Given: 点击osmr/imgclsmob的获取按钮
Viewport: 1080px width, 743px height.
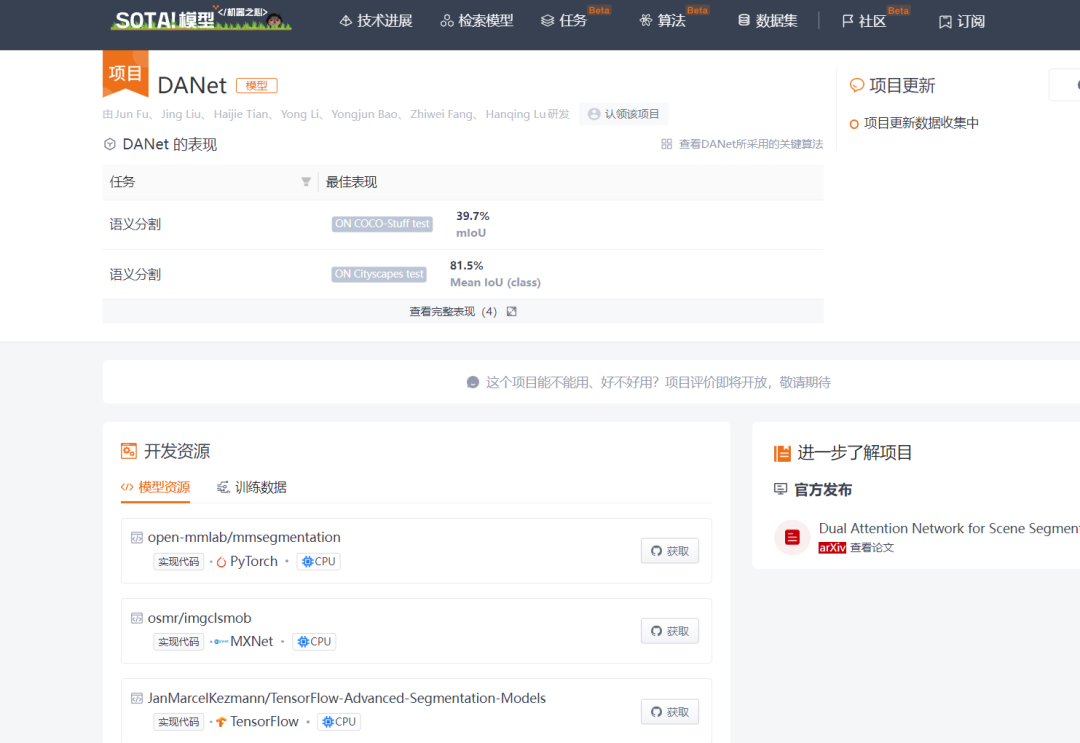Looking at the screenshot, I should pyautogui.click(x=669, y=631).
